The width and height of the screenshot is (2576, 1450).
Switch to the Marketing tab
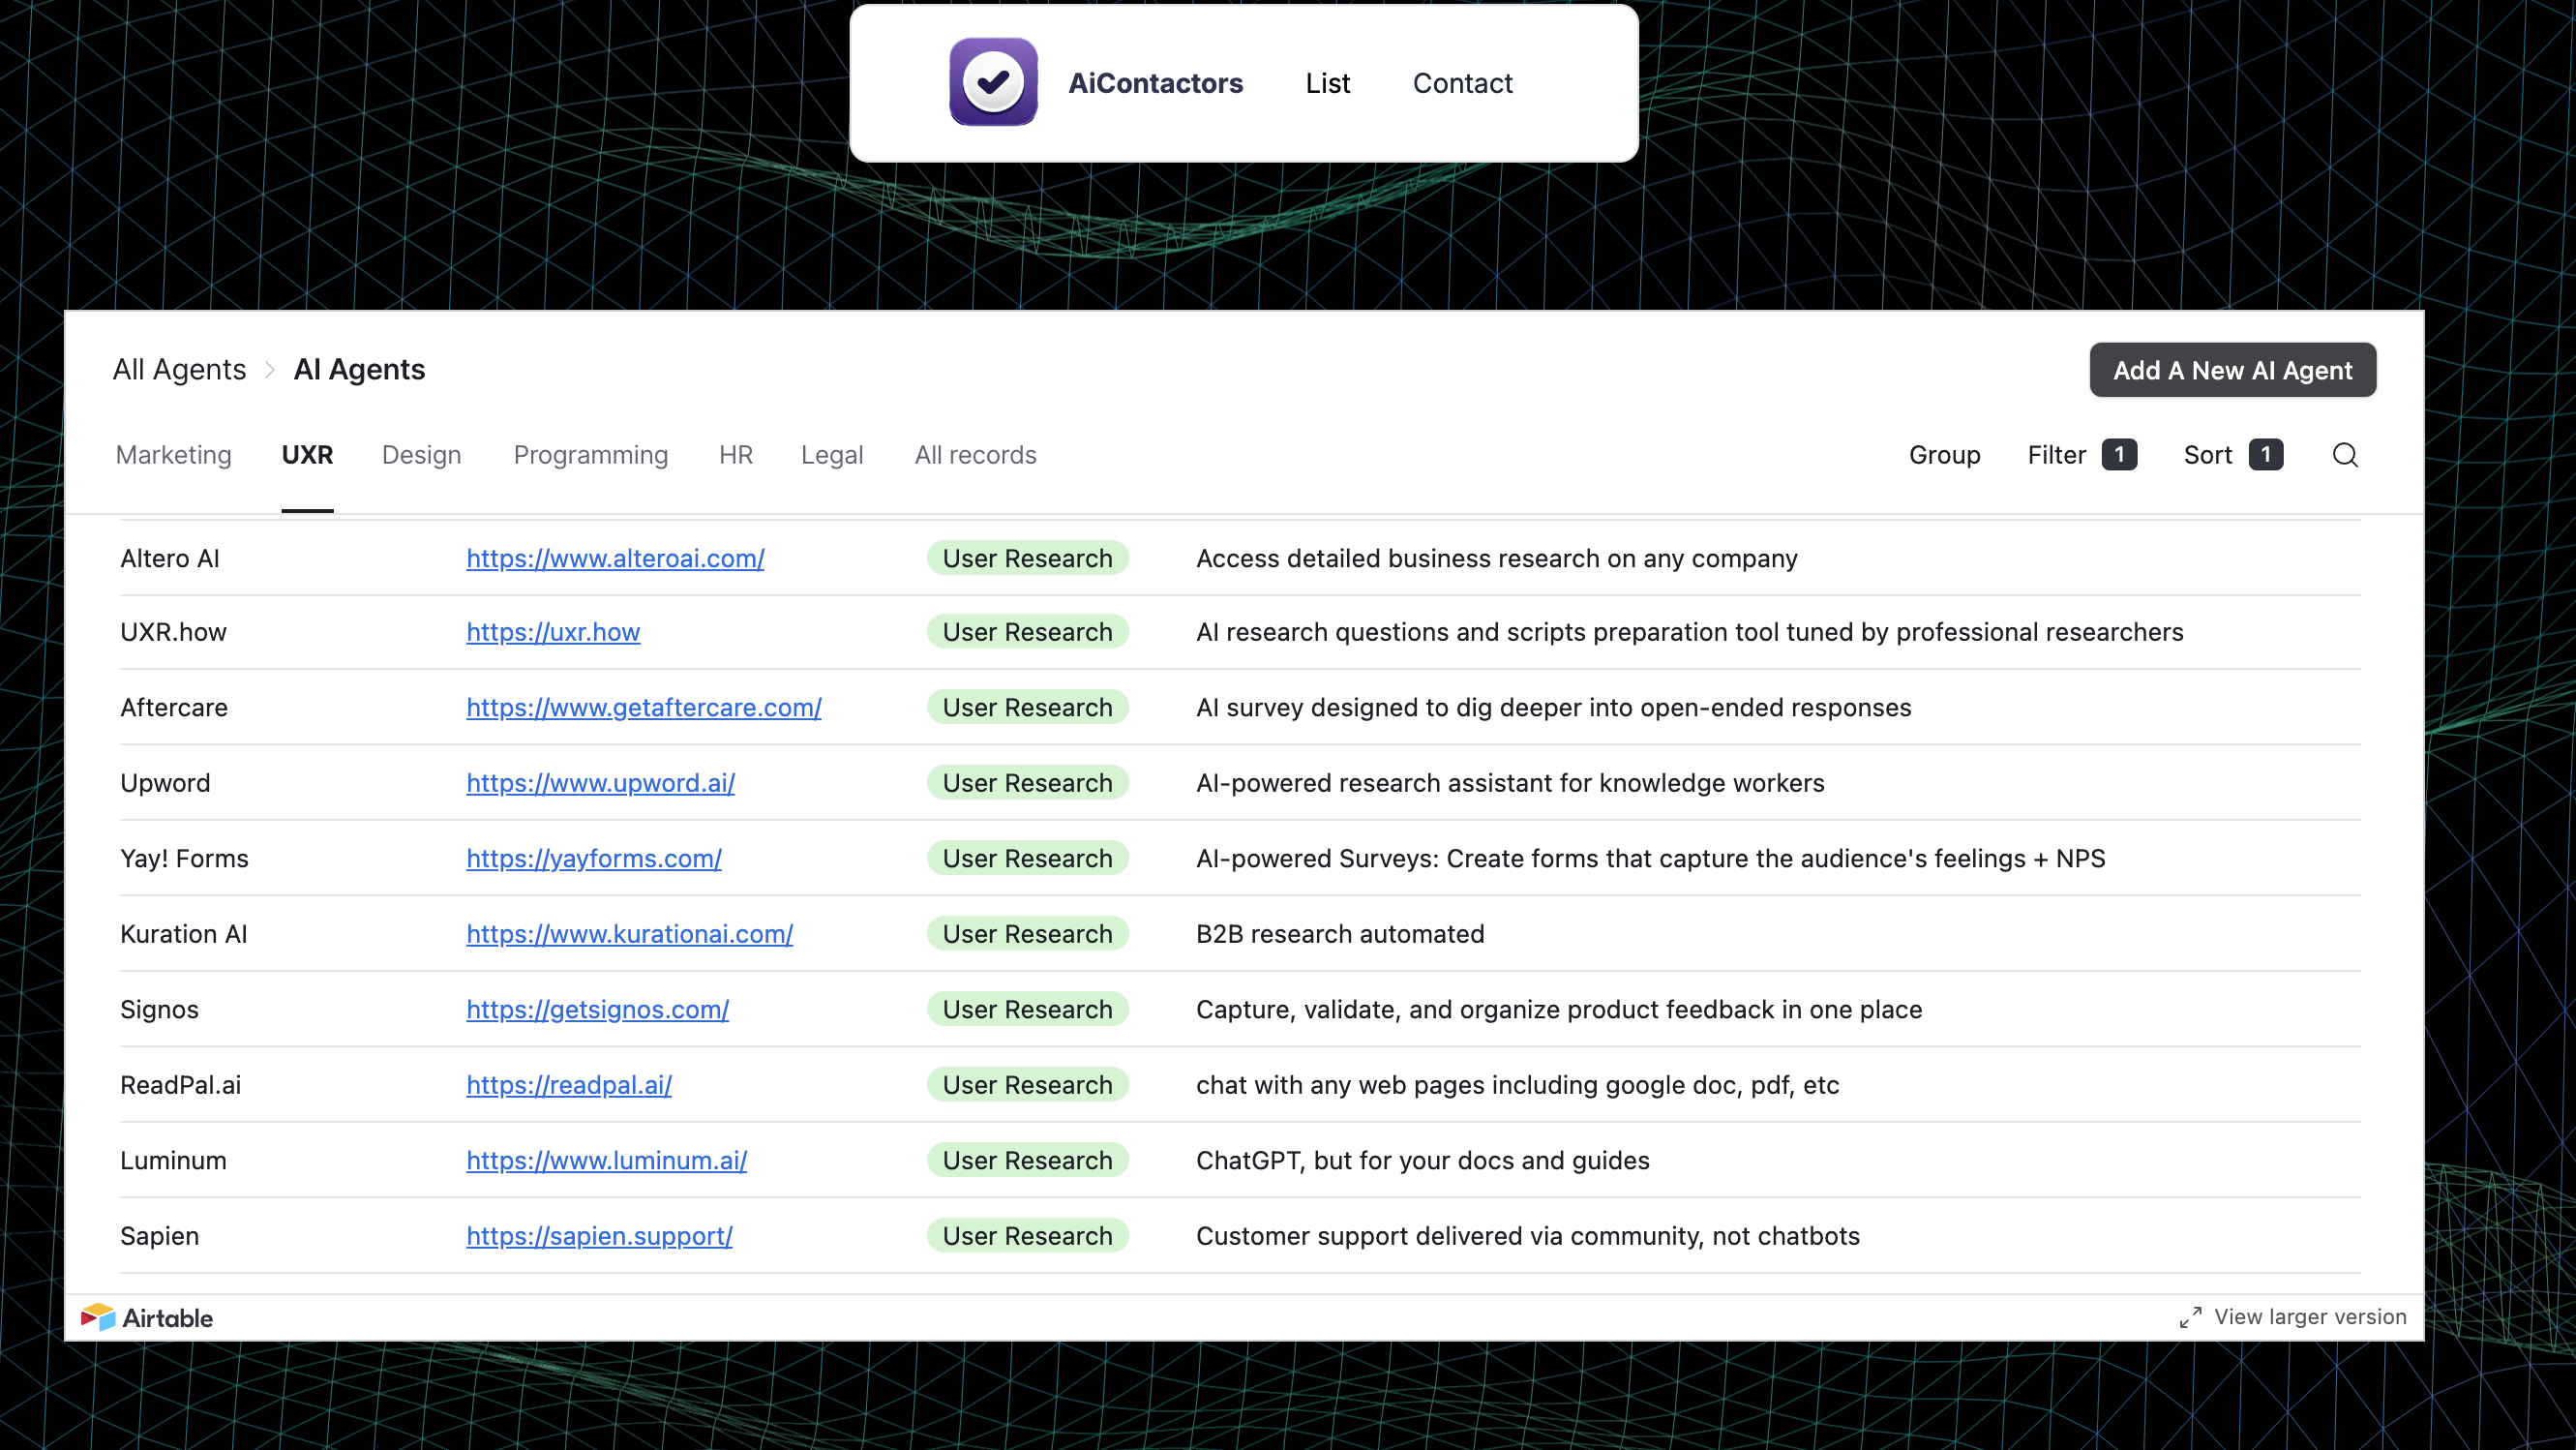[x=174, y=455]
